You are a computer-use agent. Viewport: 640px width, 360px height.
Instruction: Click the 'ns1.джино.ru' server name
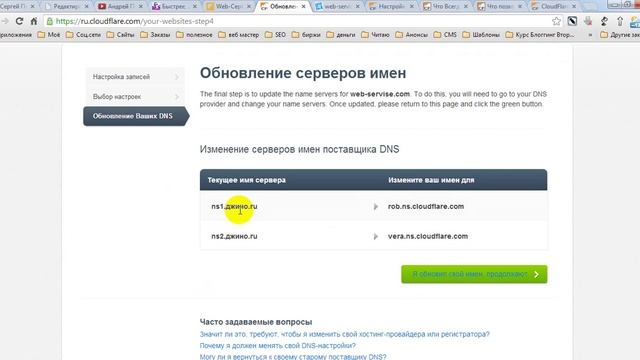234,207
